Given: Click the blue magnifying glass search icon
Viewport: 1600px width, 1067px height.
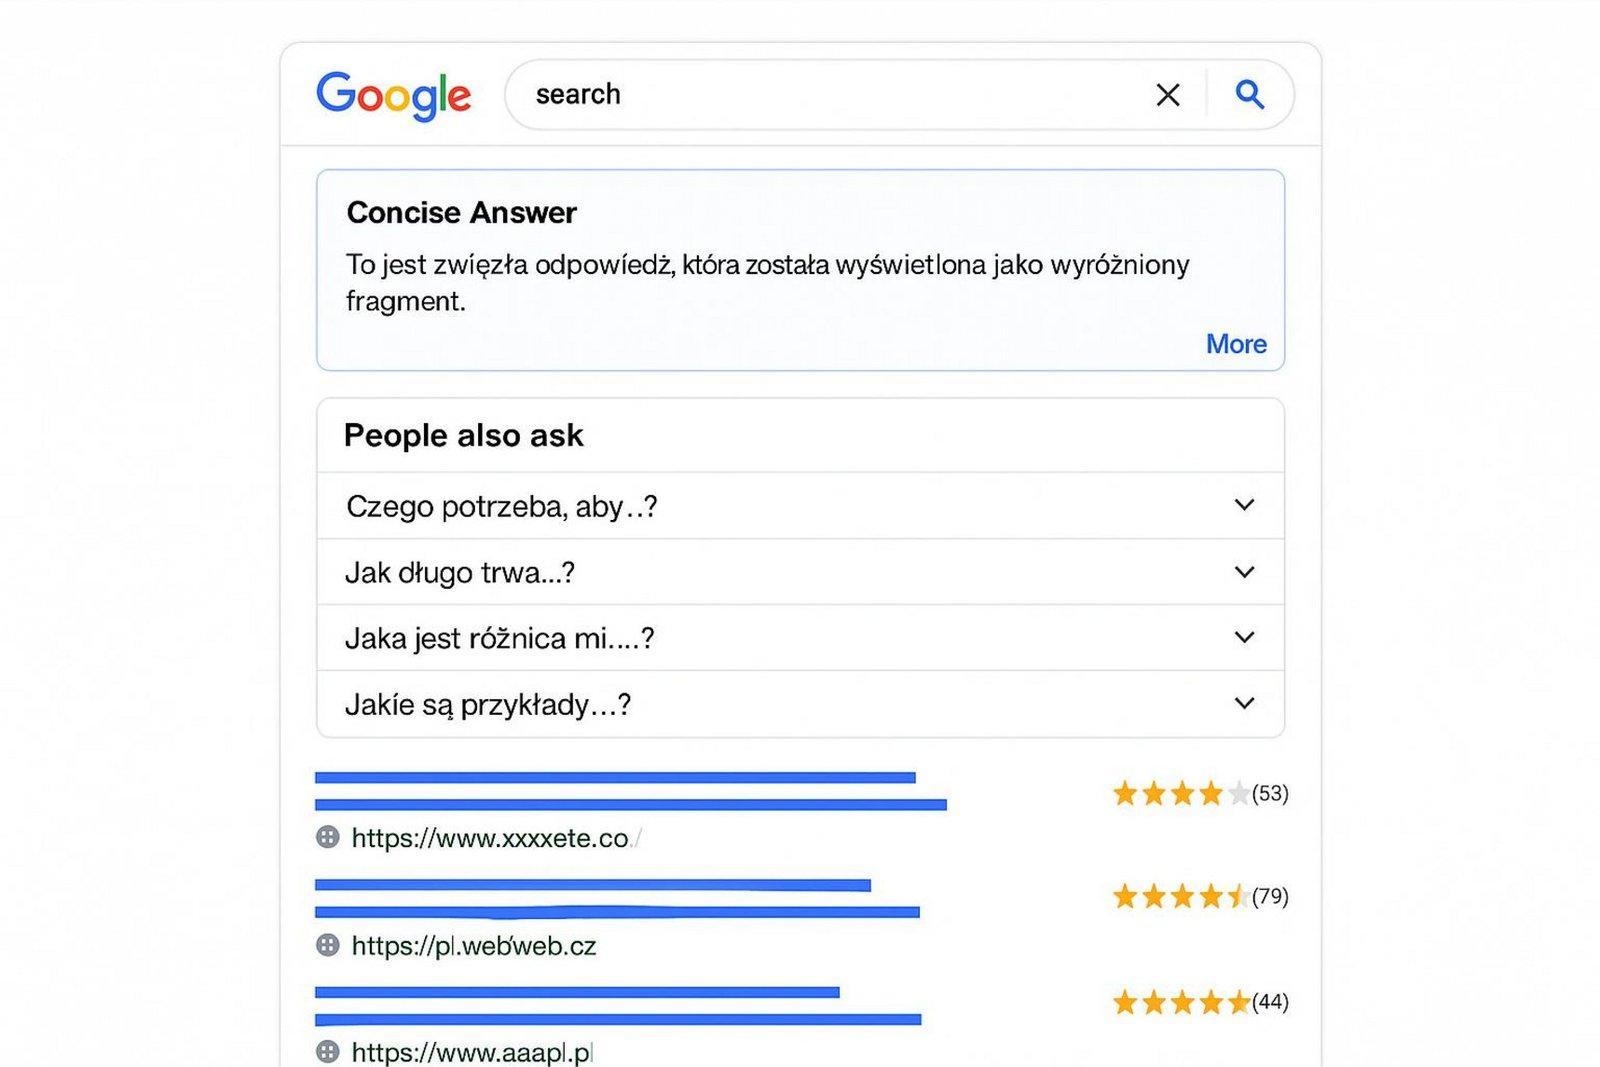Looking at the screenshot, I should click(x=1250, y=94).
